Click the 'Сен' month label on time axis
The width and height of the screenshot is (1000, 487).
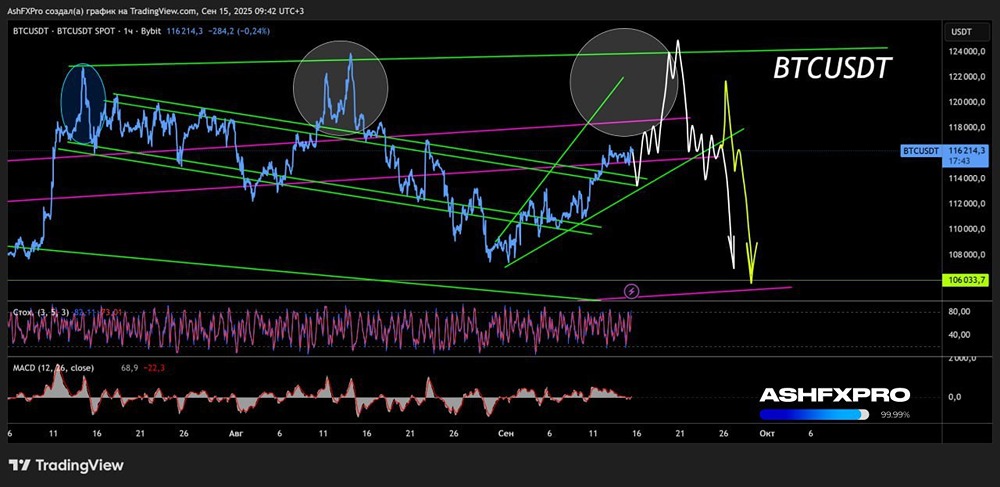click(505, 433)
